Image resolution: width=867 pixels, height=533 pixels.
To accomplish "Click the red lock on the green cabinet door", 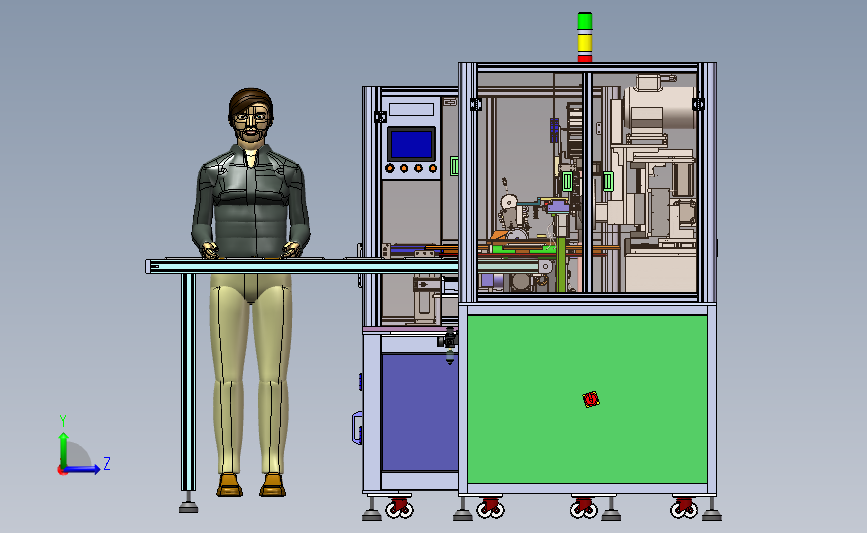I will [591, 399].
